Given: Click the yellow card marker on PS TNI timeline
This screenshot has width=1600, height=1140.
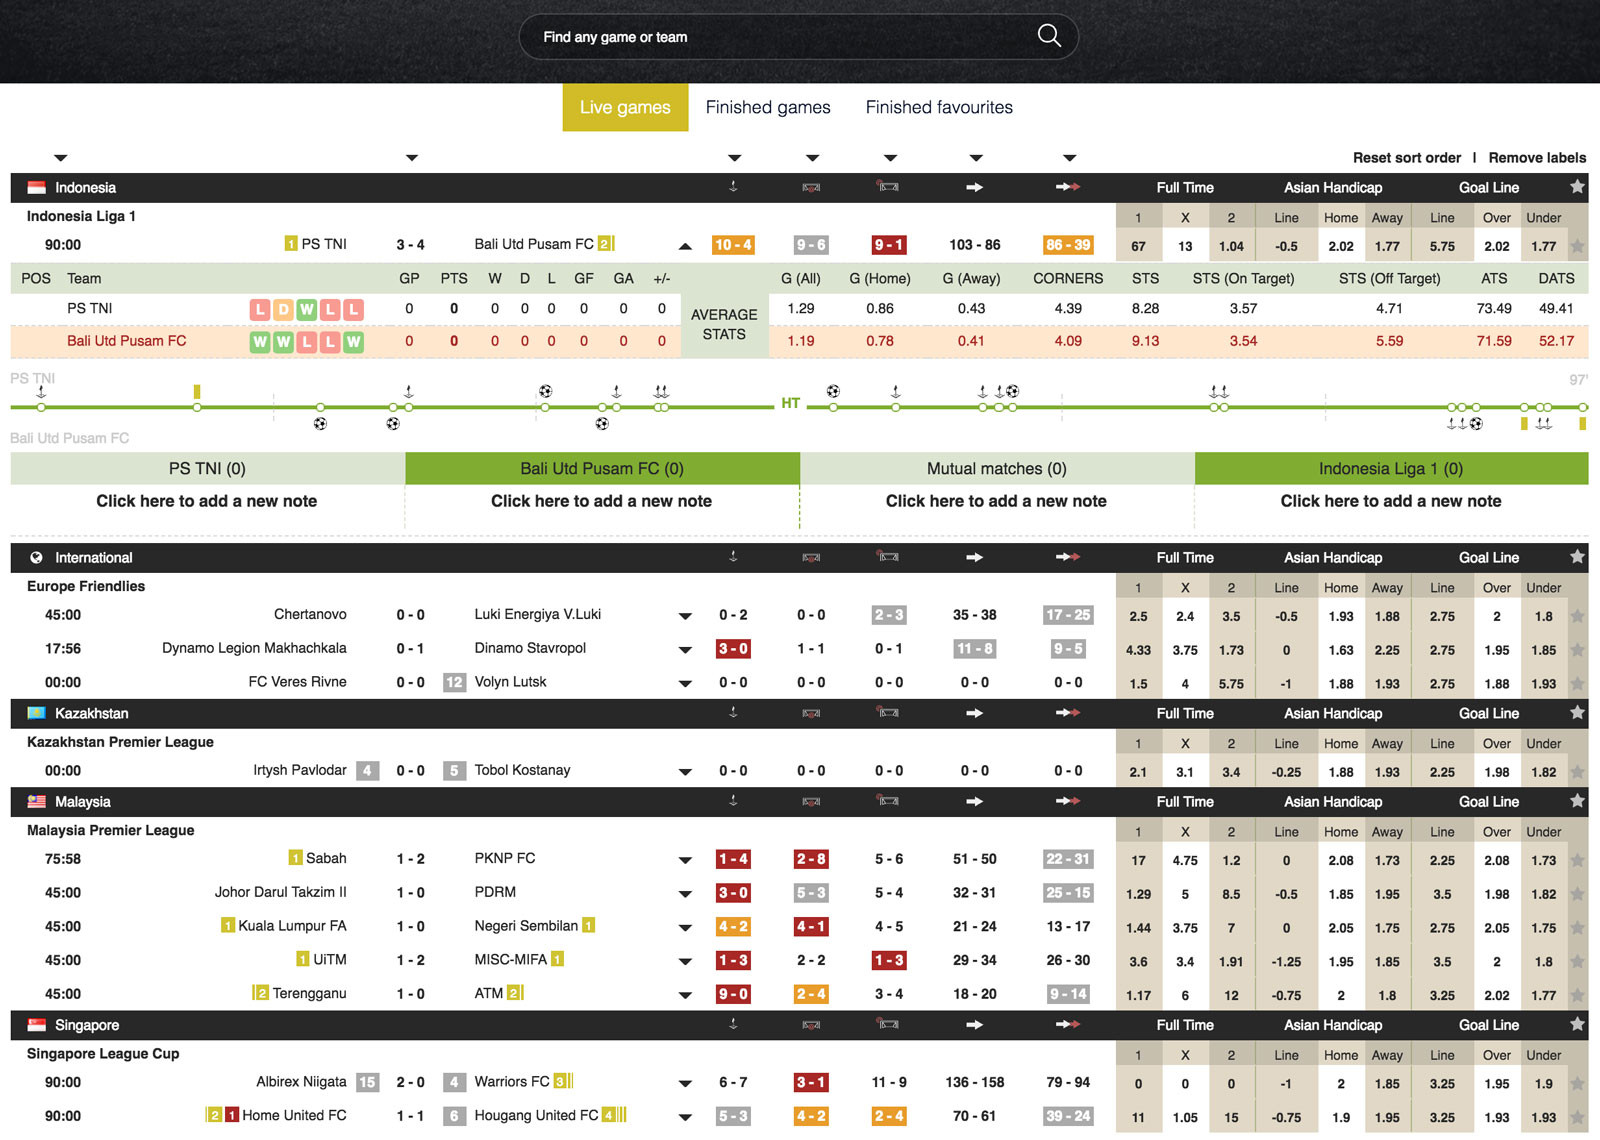Looking at the screenshot, I should 197,392.
